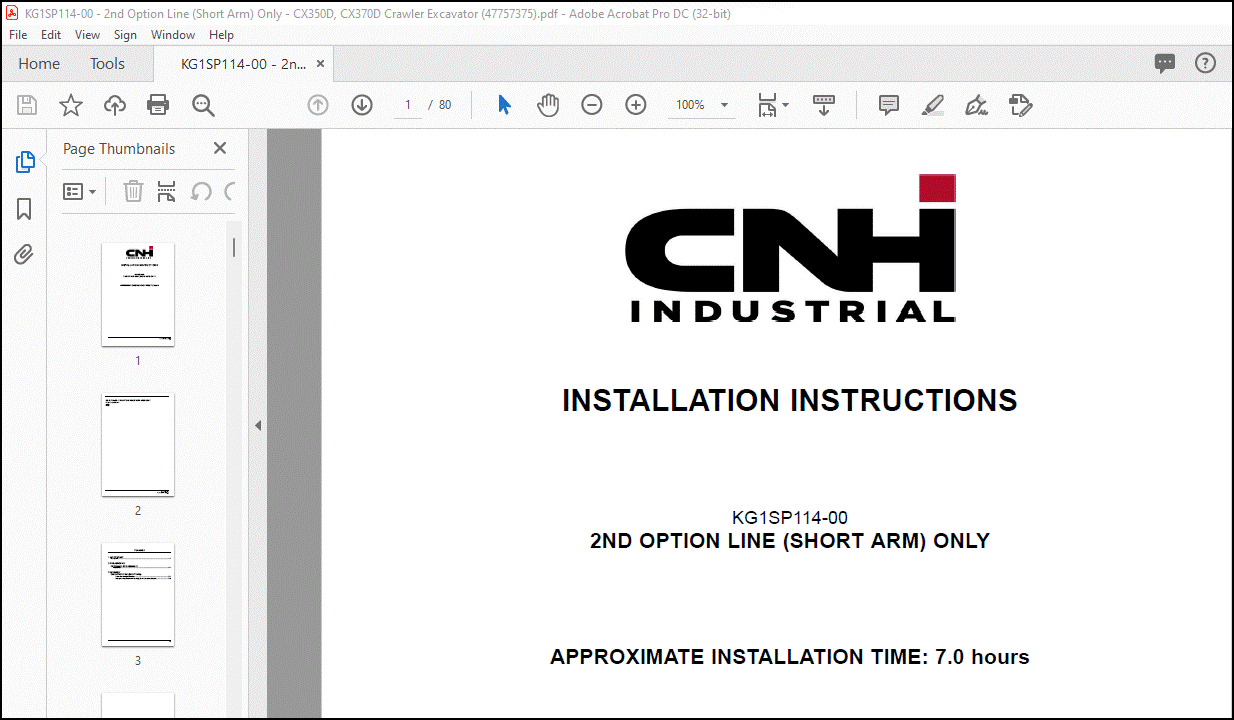Click the CNH Industrial logo
The width and height of the screenshot is (1234, 720).
click(x=790, y=248)
